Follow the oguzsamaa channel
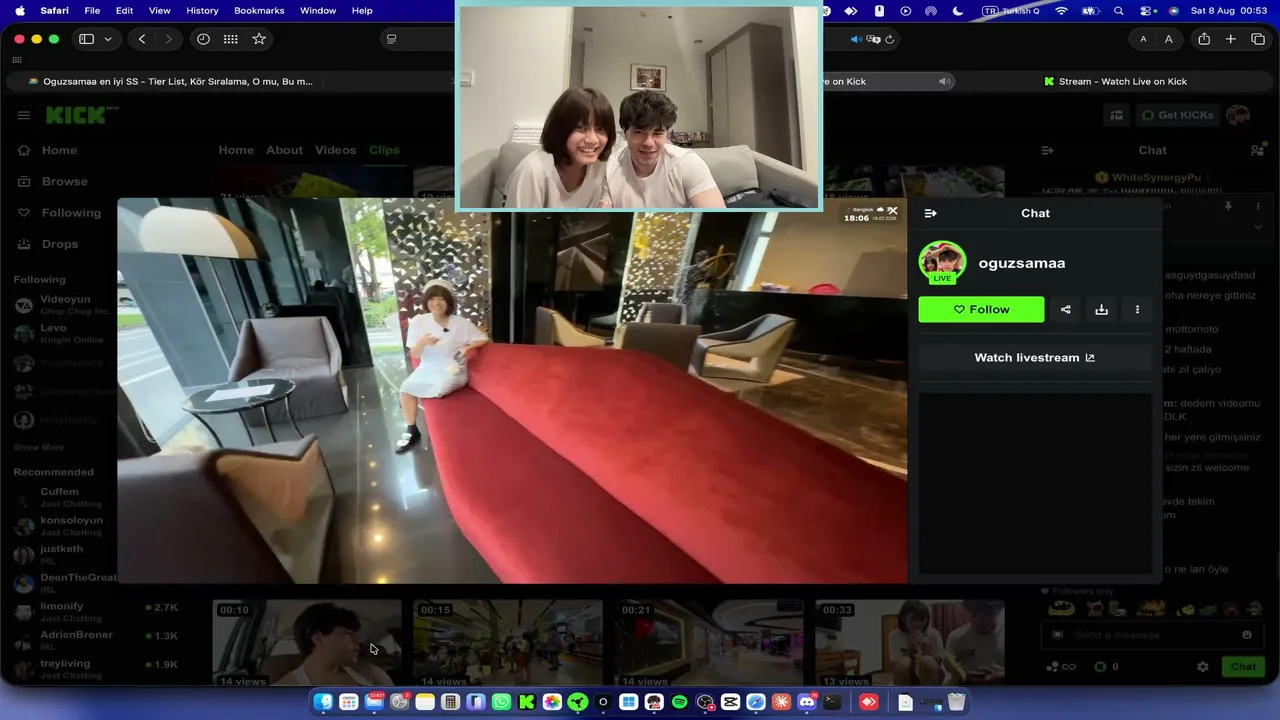The width and height of the screenshot is (1280, 720). [x=981, y=310]
